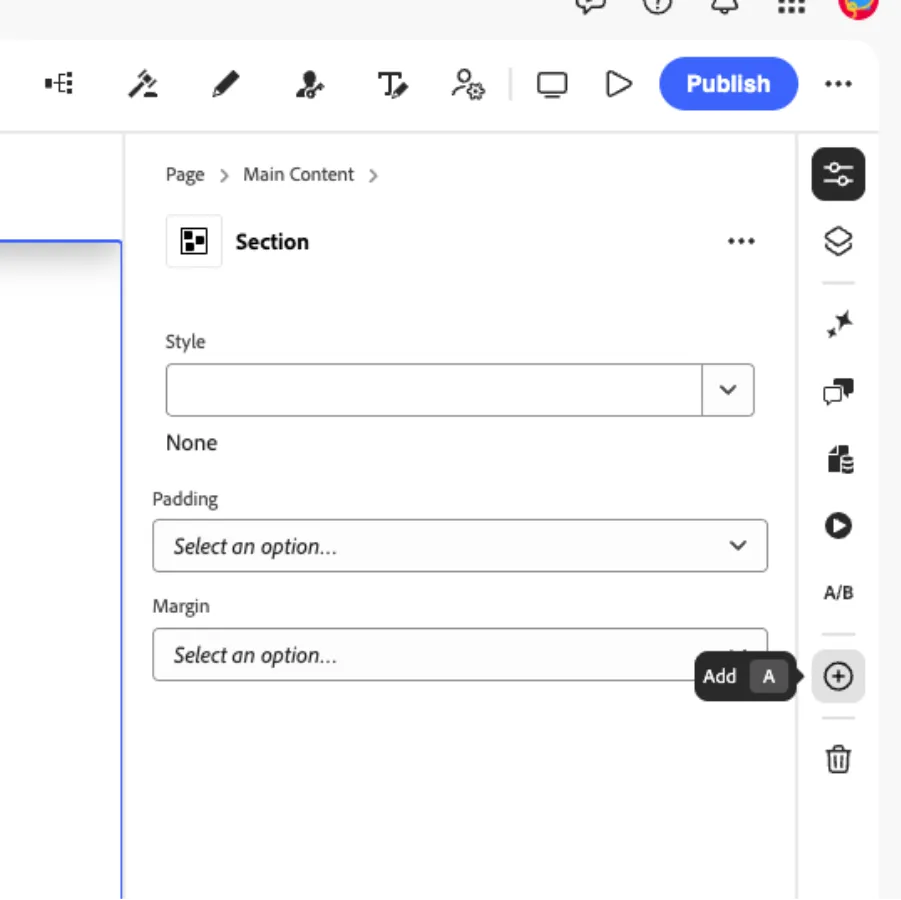Open the properties sliders panel icon

point(838,174)
